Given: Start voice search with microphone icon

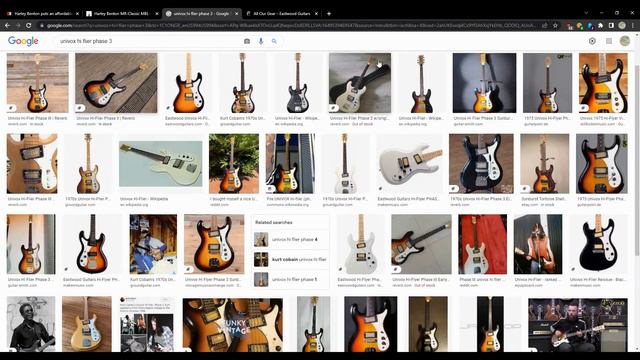Looking at the screenshot, I should click(x=261, y=41).
